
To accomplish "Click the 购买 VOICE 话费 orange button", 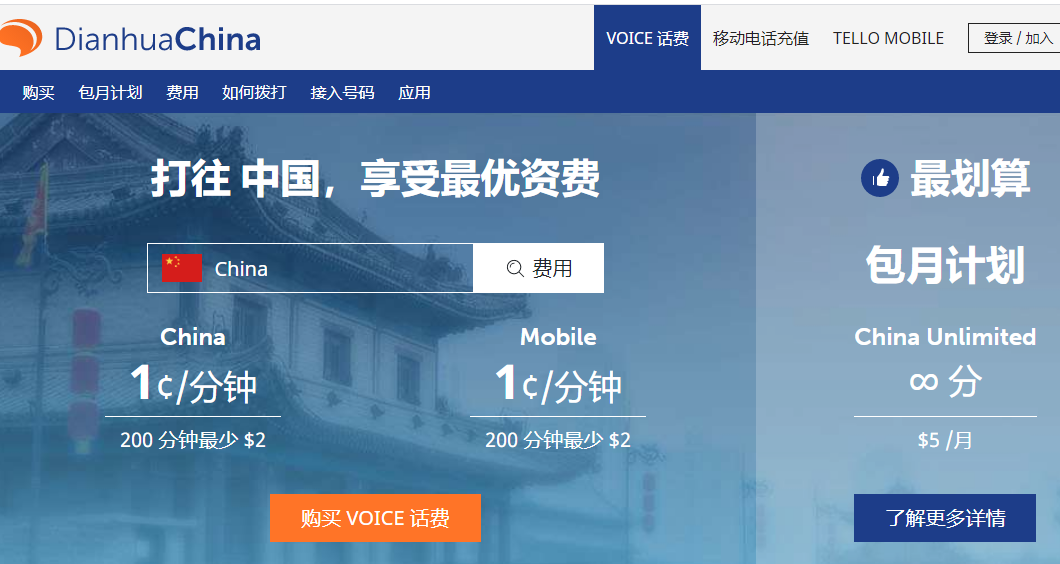I will coord(375,518).
